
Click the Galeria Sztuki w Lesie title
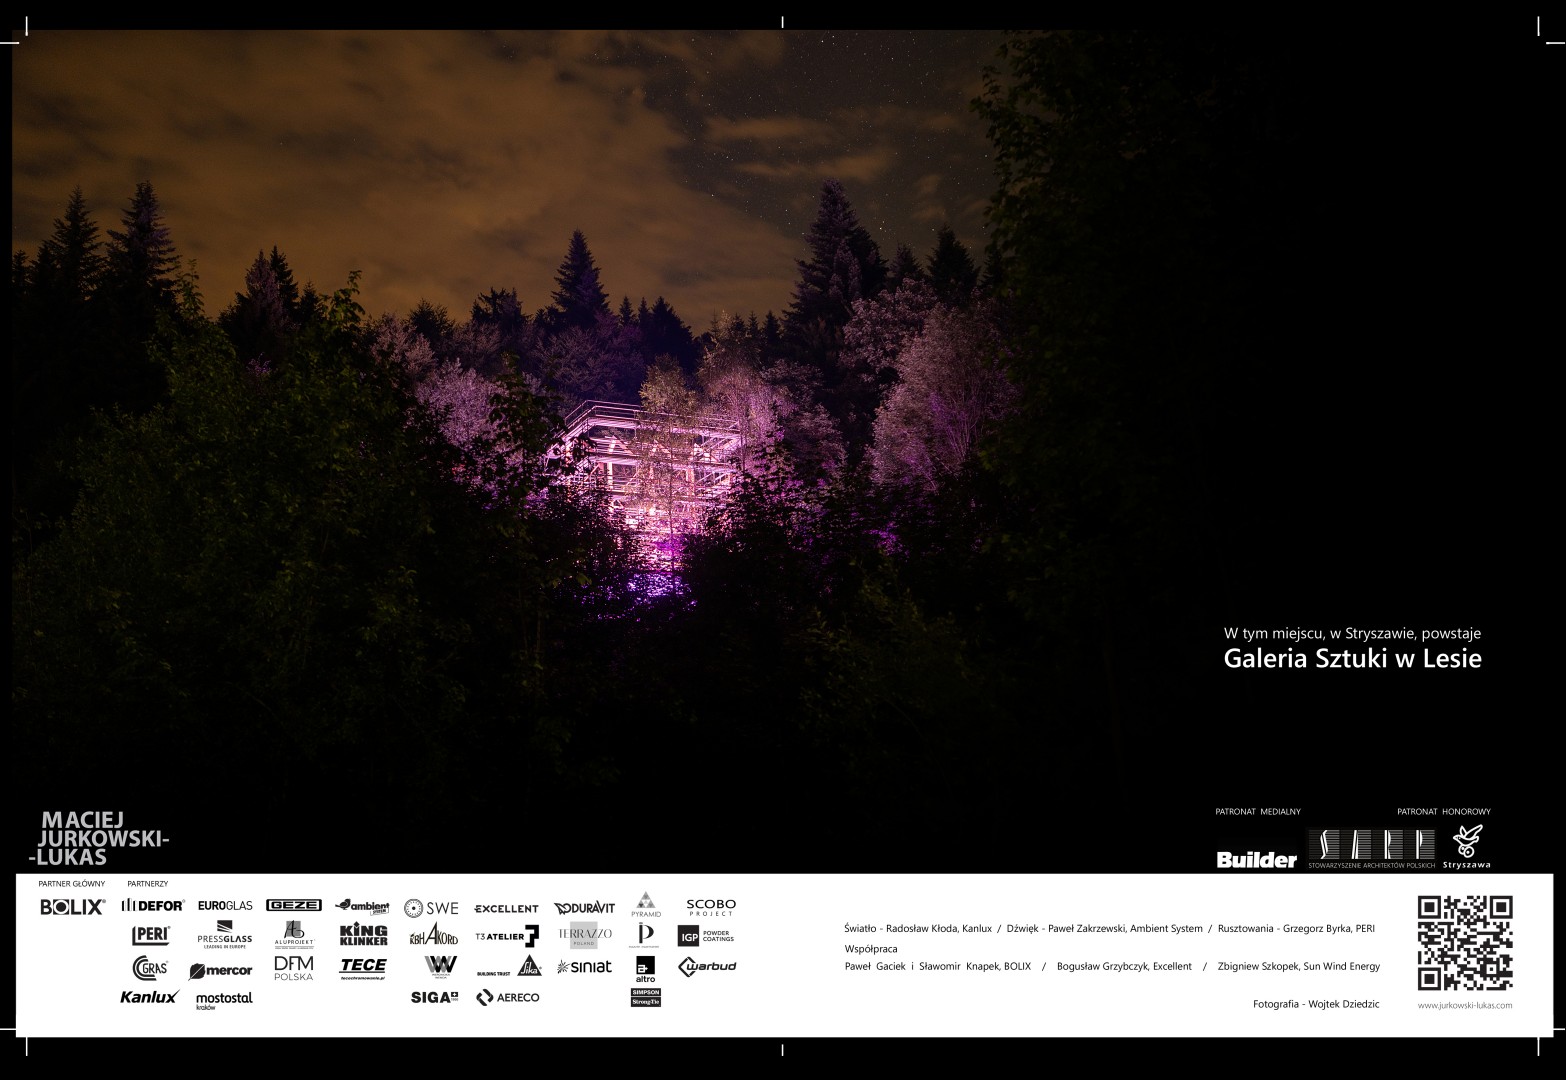(1352, 659)
